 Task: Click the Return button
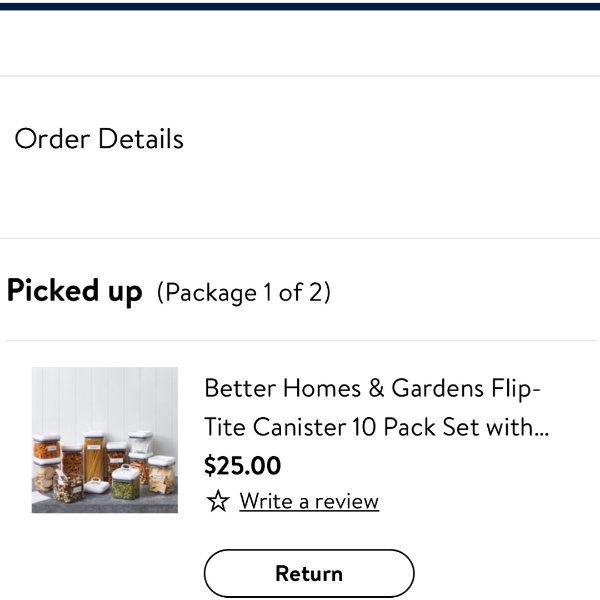[309, 573]
